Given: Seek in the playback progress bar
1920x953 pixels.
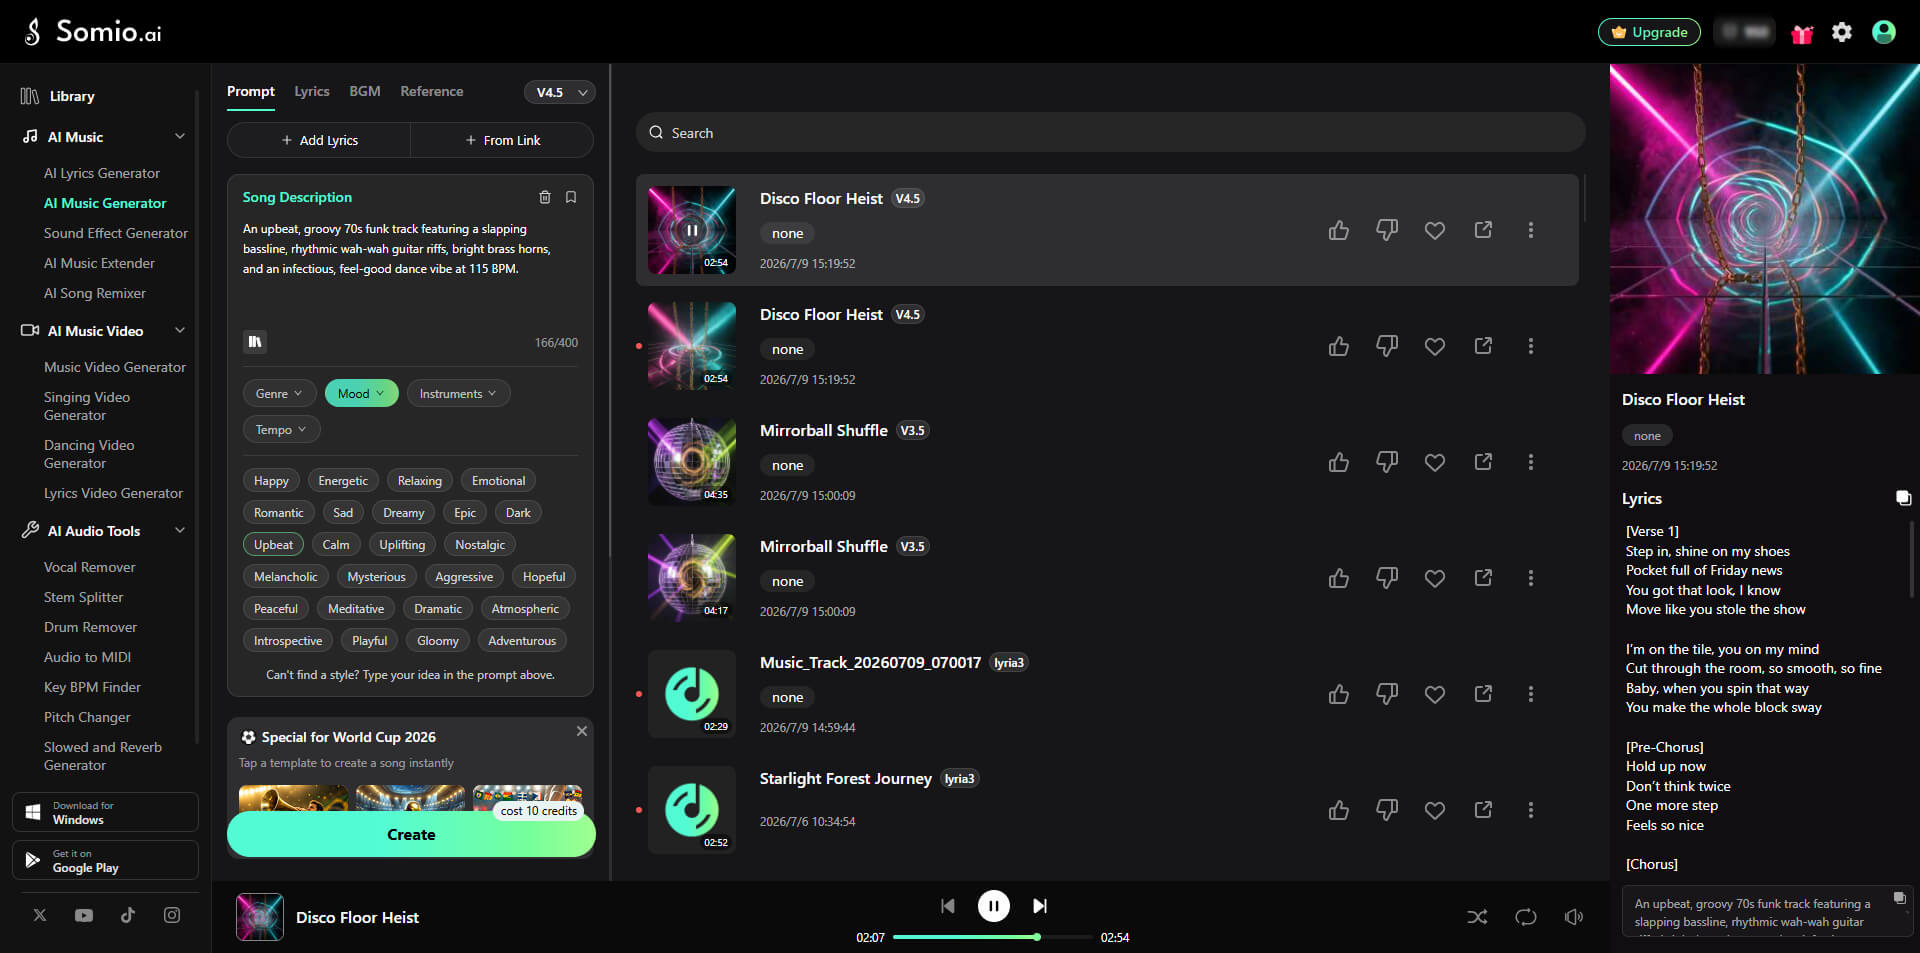Looking at the screenshot, I should pos(992,937).
